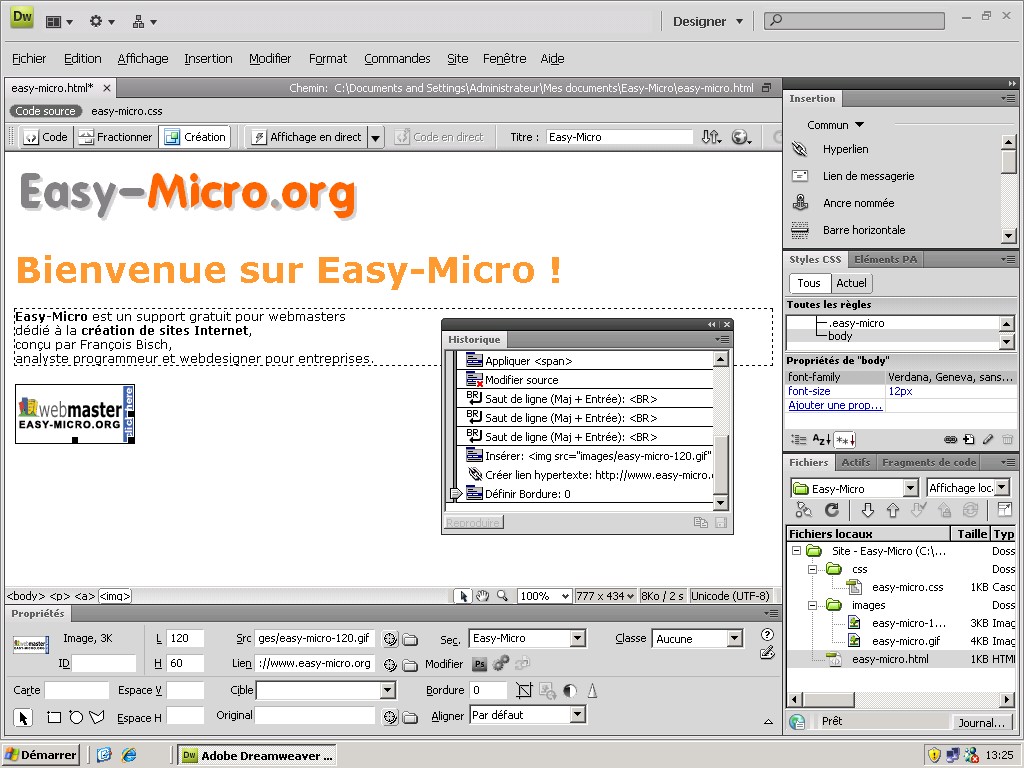Viewport: 1024px width, 768px height.
Task: Open the Insertion menu
Action: (x=208, y=59)
